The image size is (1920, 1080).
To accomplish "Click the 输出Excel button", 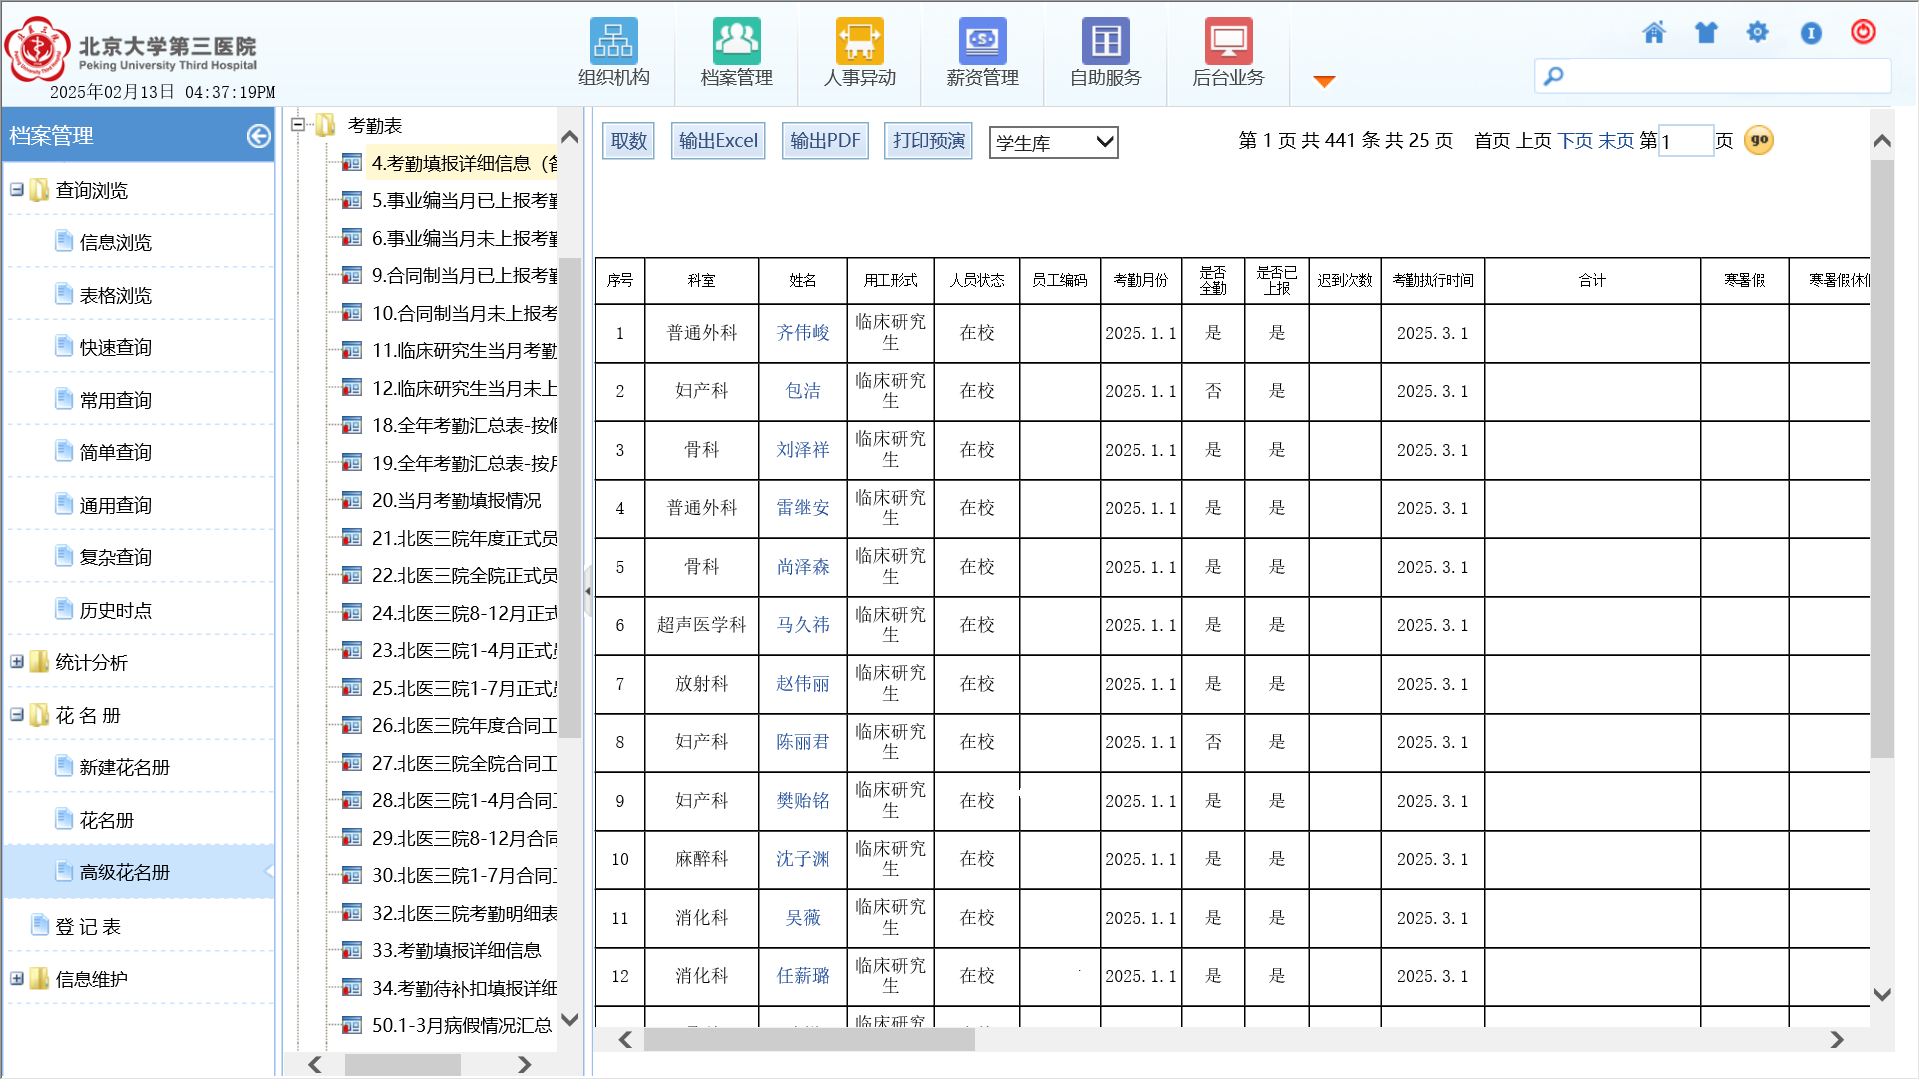I will click(718, 141).
